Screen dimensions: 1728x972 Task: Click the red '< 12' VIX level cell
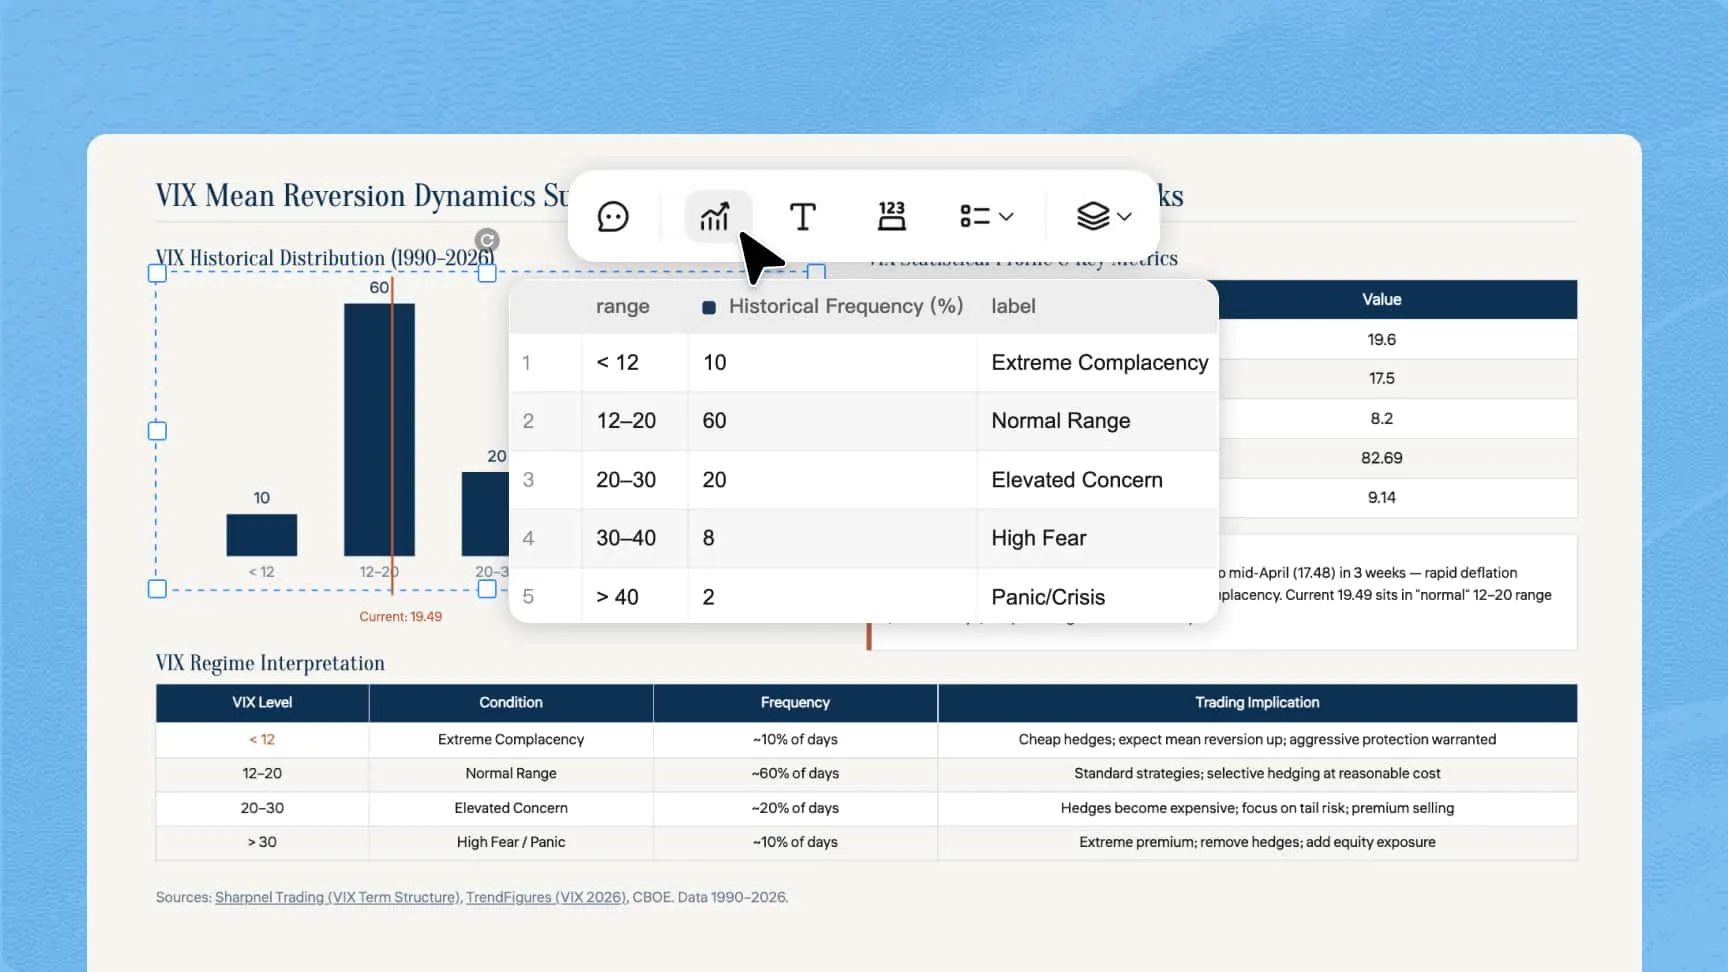tap(262, 739)
